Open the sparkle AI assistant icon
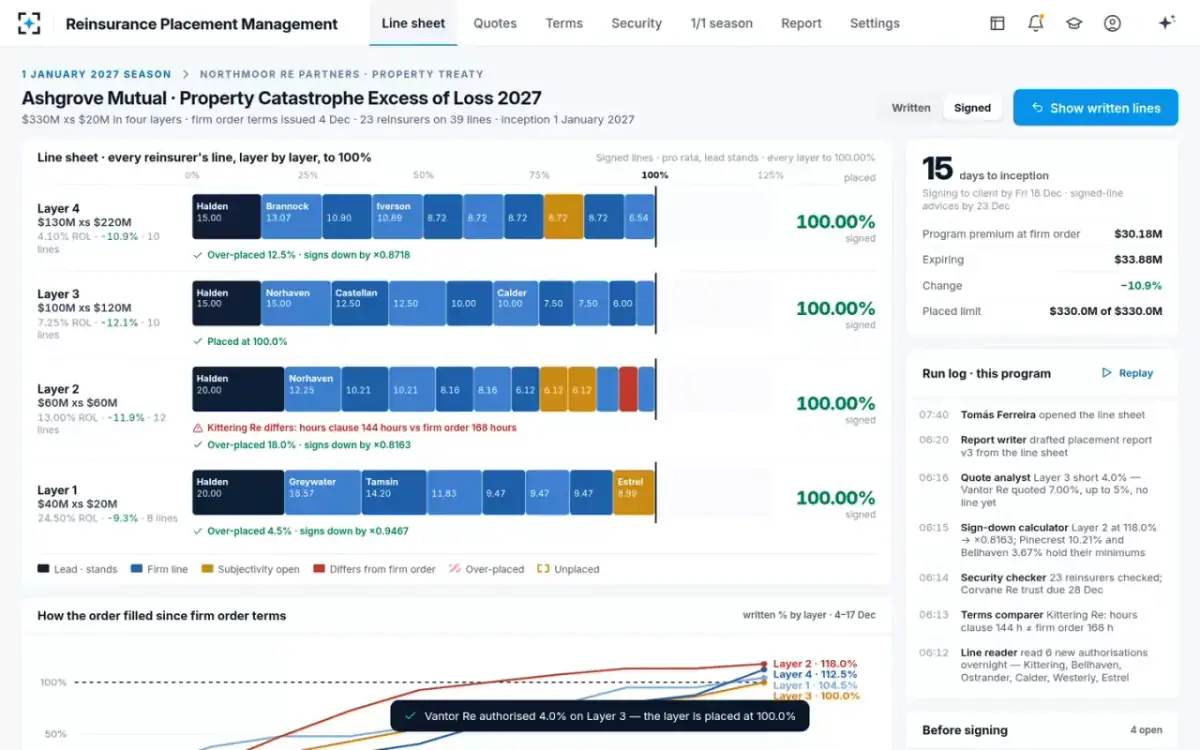 [1166, 23]
